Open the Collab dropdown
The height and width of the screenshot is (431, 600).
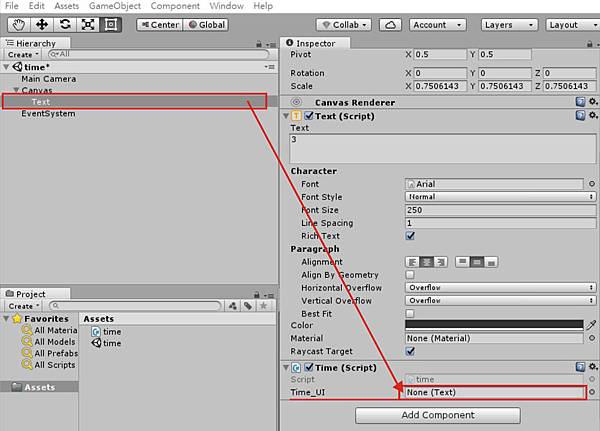[x=344, y=25]
